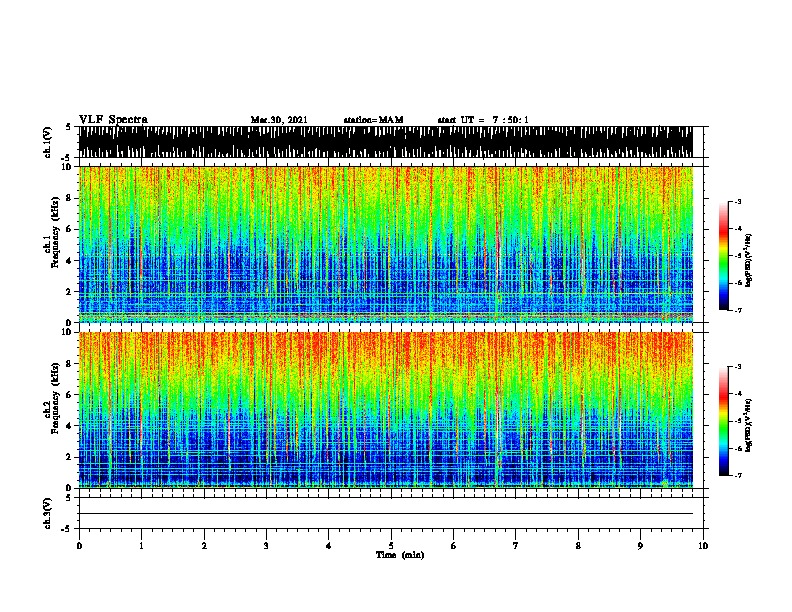Click the "-7" value at the bottom of the ch.2 colorbar

[x=737, y=476]
